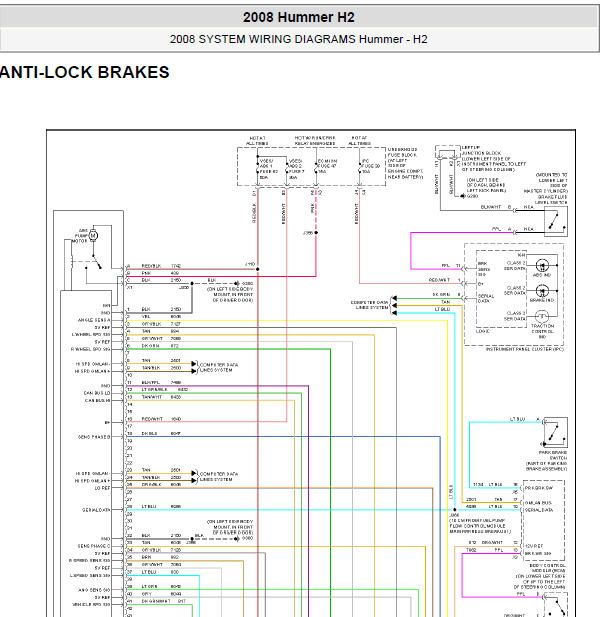Click the 'SENS PHASE B' pin label
The height and width of the screenshot is (617, 602).
click(94, 437)
